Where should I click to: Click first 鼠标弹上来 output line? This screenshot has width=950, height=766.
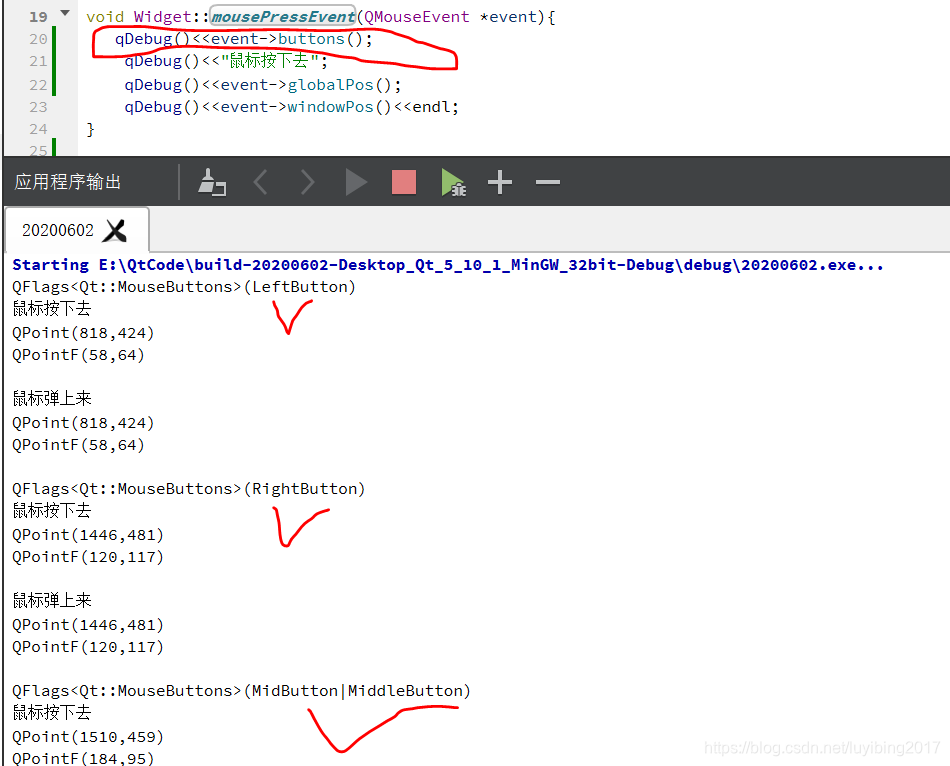tap(52, 399)
